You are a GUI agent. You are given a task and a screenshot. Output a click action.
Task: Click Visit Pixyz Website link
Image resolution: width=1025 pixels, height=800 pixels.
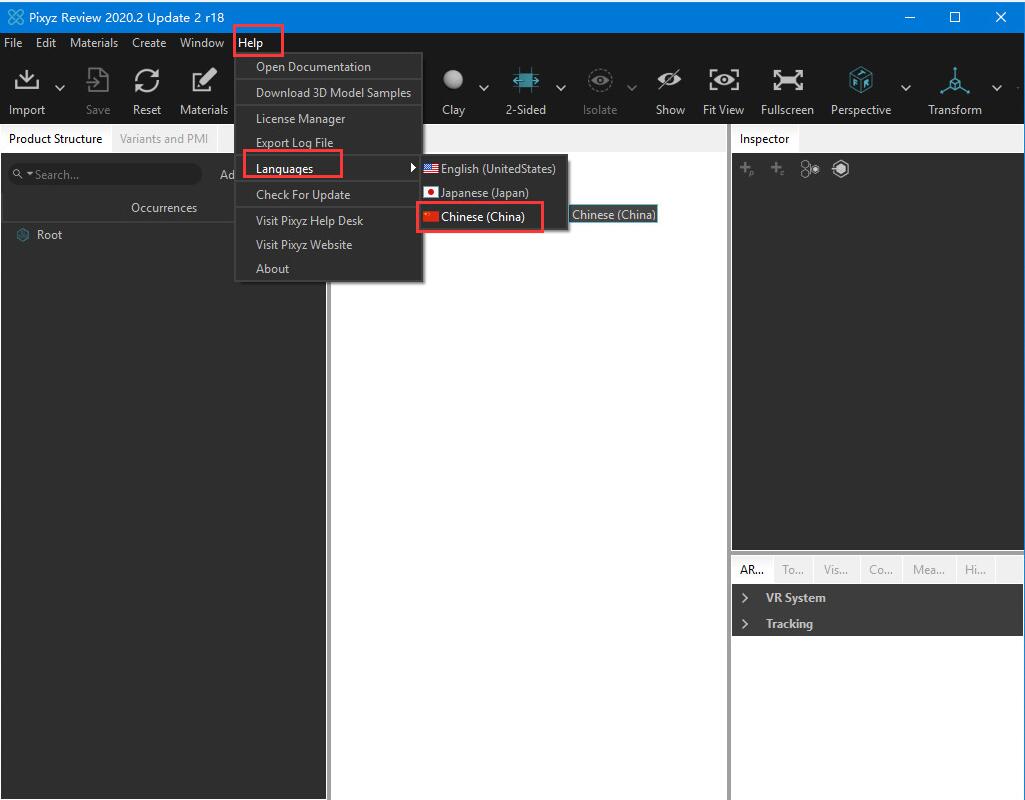[x=304, y=245]
